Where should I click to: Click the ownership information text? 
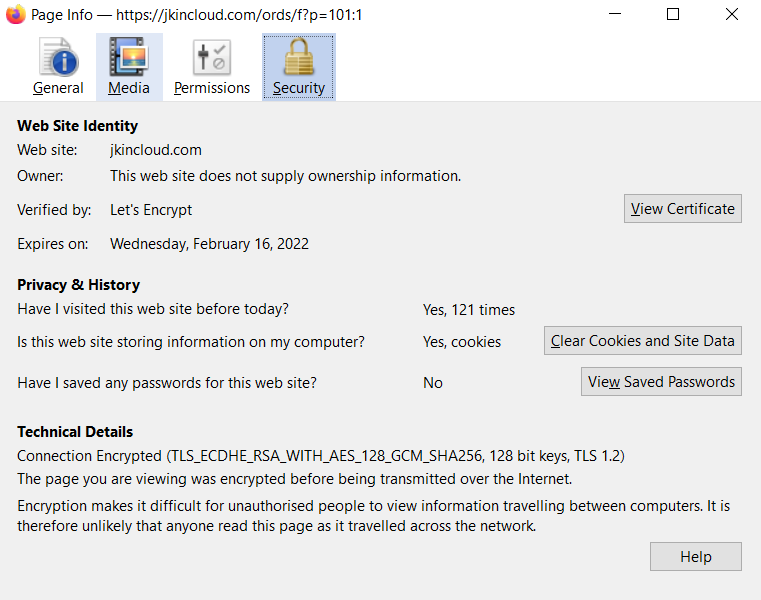point(285,176)
